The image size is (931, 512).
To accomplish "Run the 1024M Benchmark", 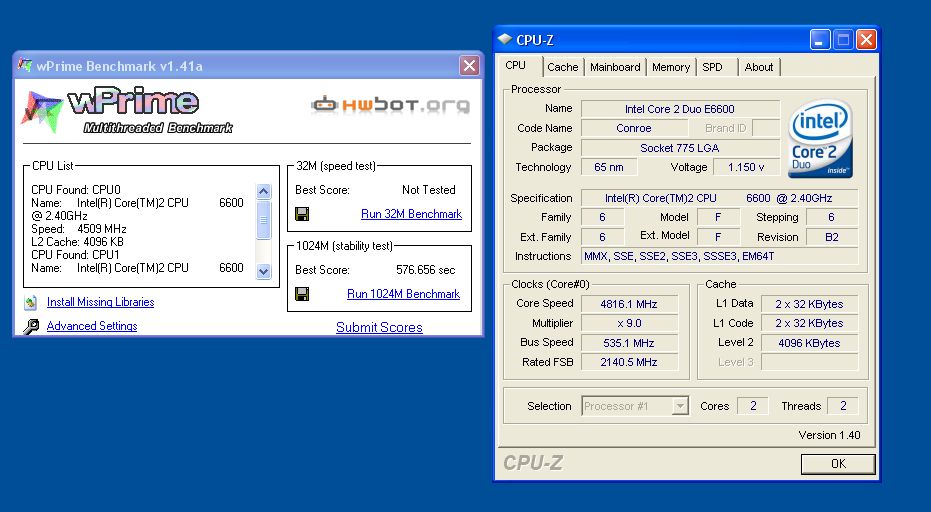I will [404, 294].
